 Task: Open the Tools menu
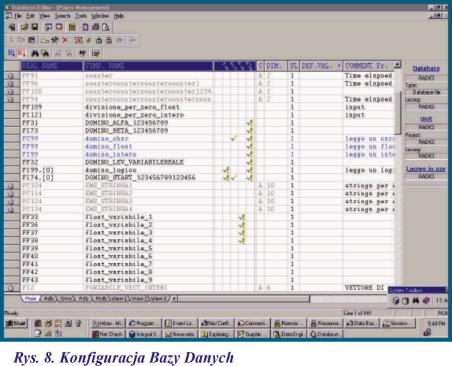81,16
